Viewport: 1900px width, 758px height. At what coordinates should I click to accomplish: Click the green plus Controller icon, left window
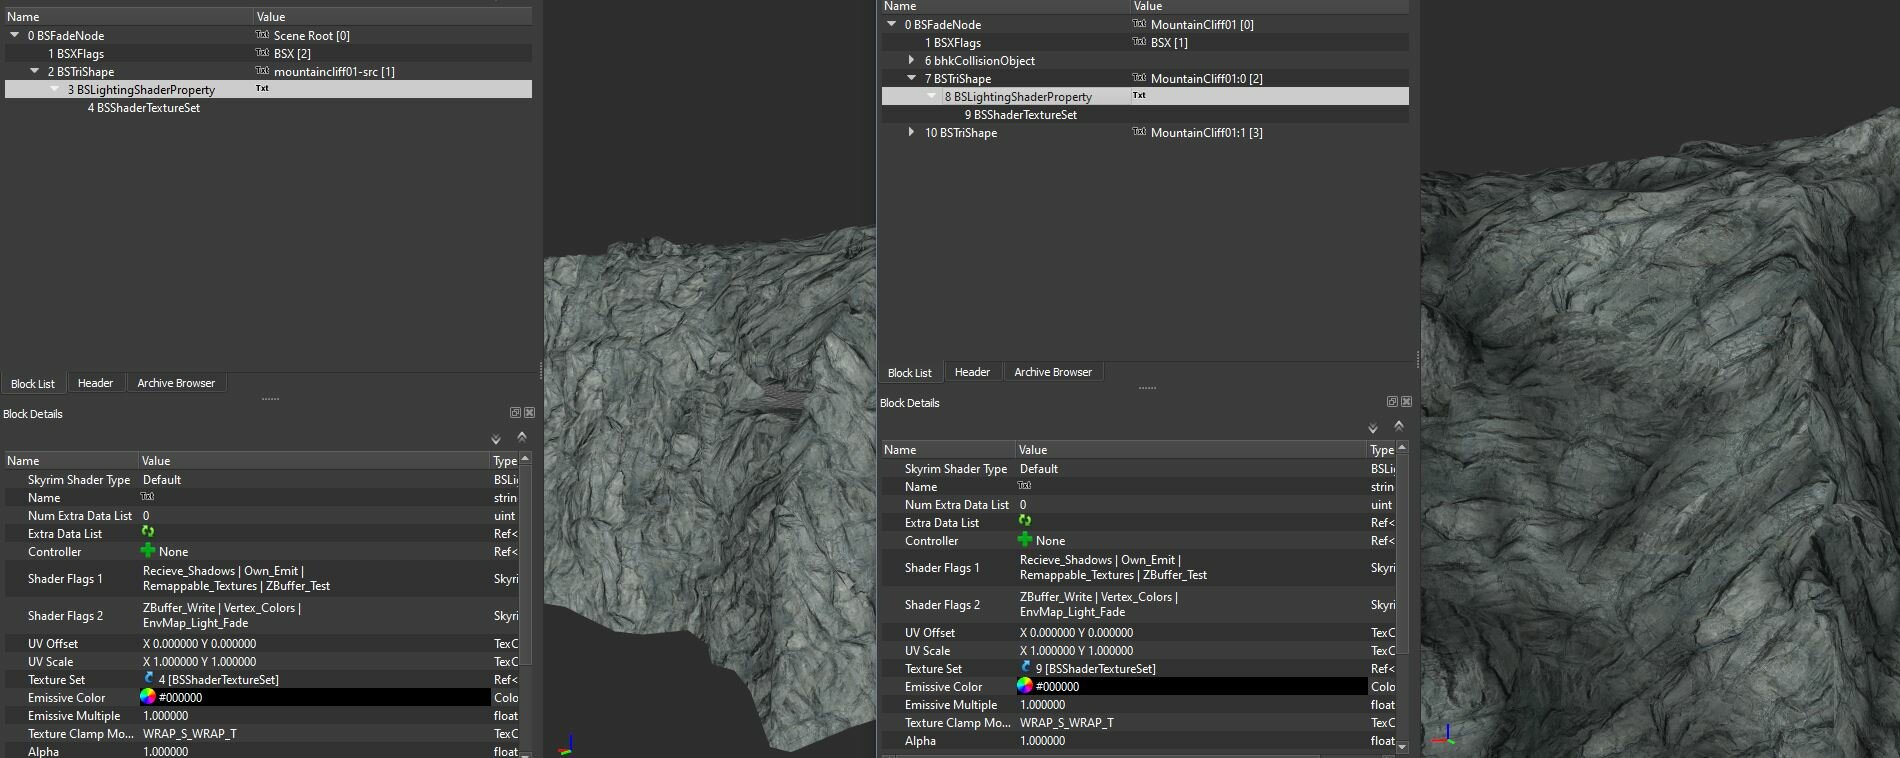148,551
